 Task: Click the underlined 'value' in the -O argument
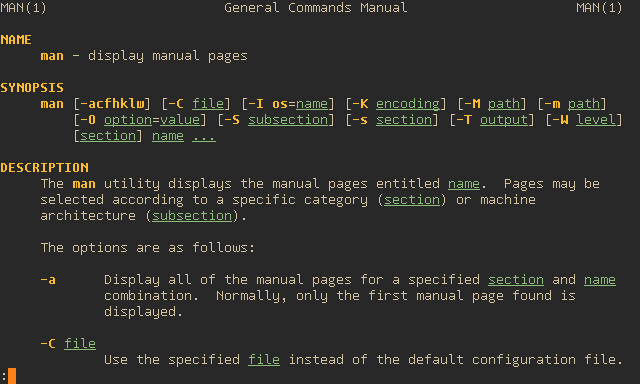pyautogui.click(x=180, y=120)
